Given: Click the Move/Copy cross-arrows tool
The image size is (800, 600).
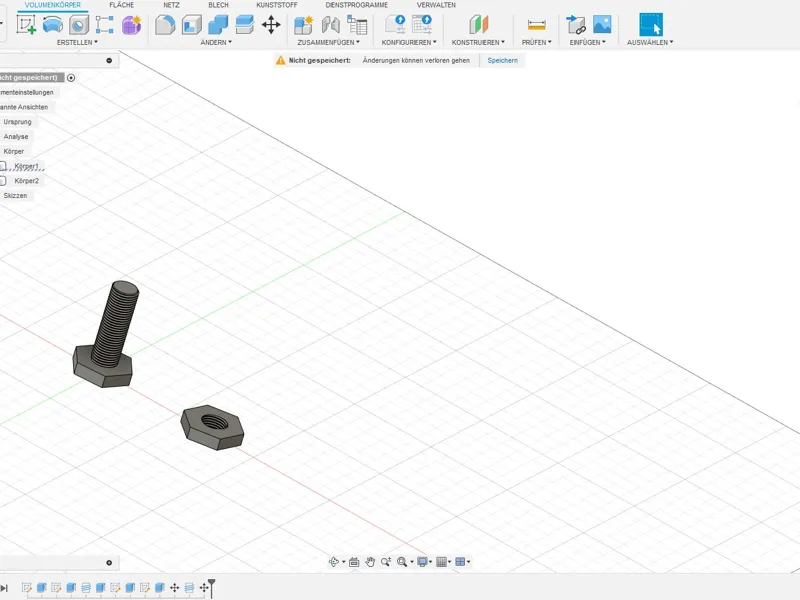Looking at the screenshot, I should click(271, 24).
